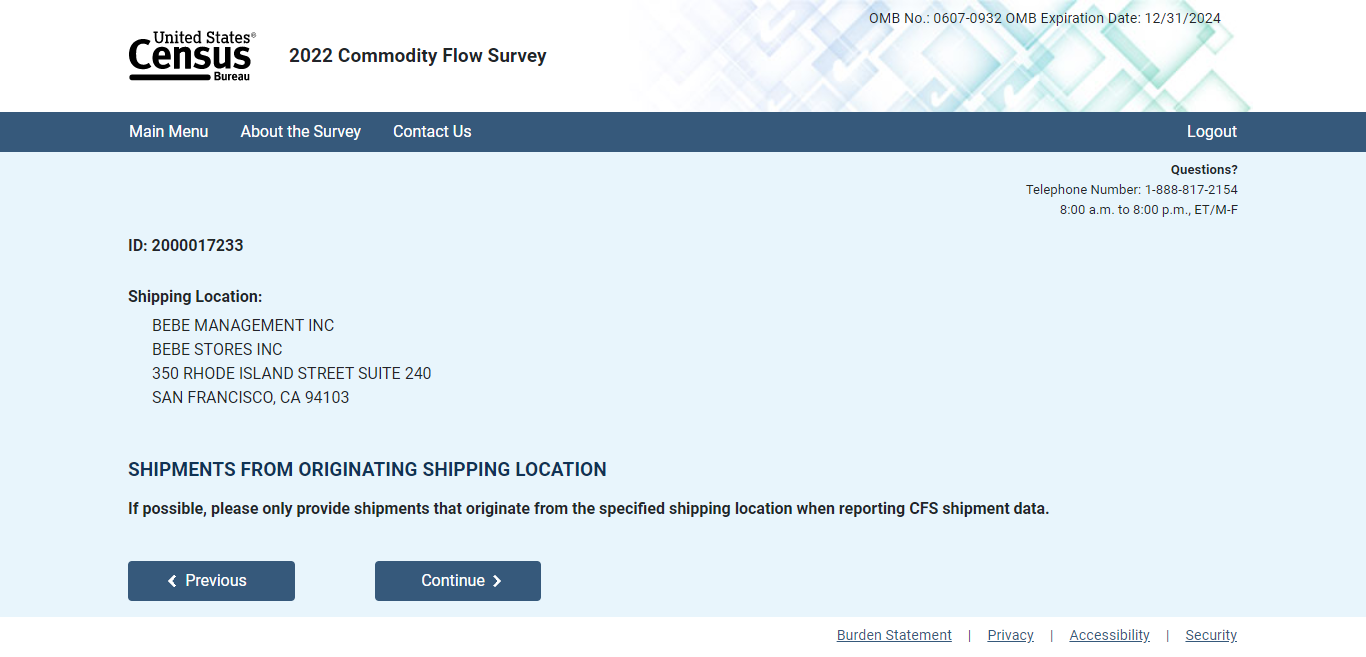Click the OMB number and expiration text

(1044, 19)
